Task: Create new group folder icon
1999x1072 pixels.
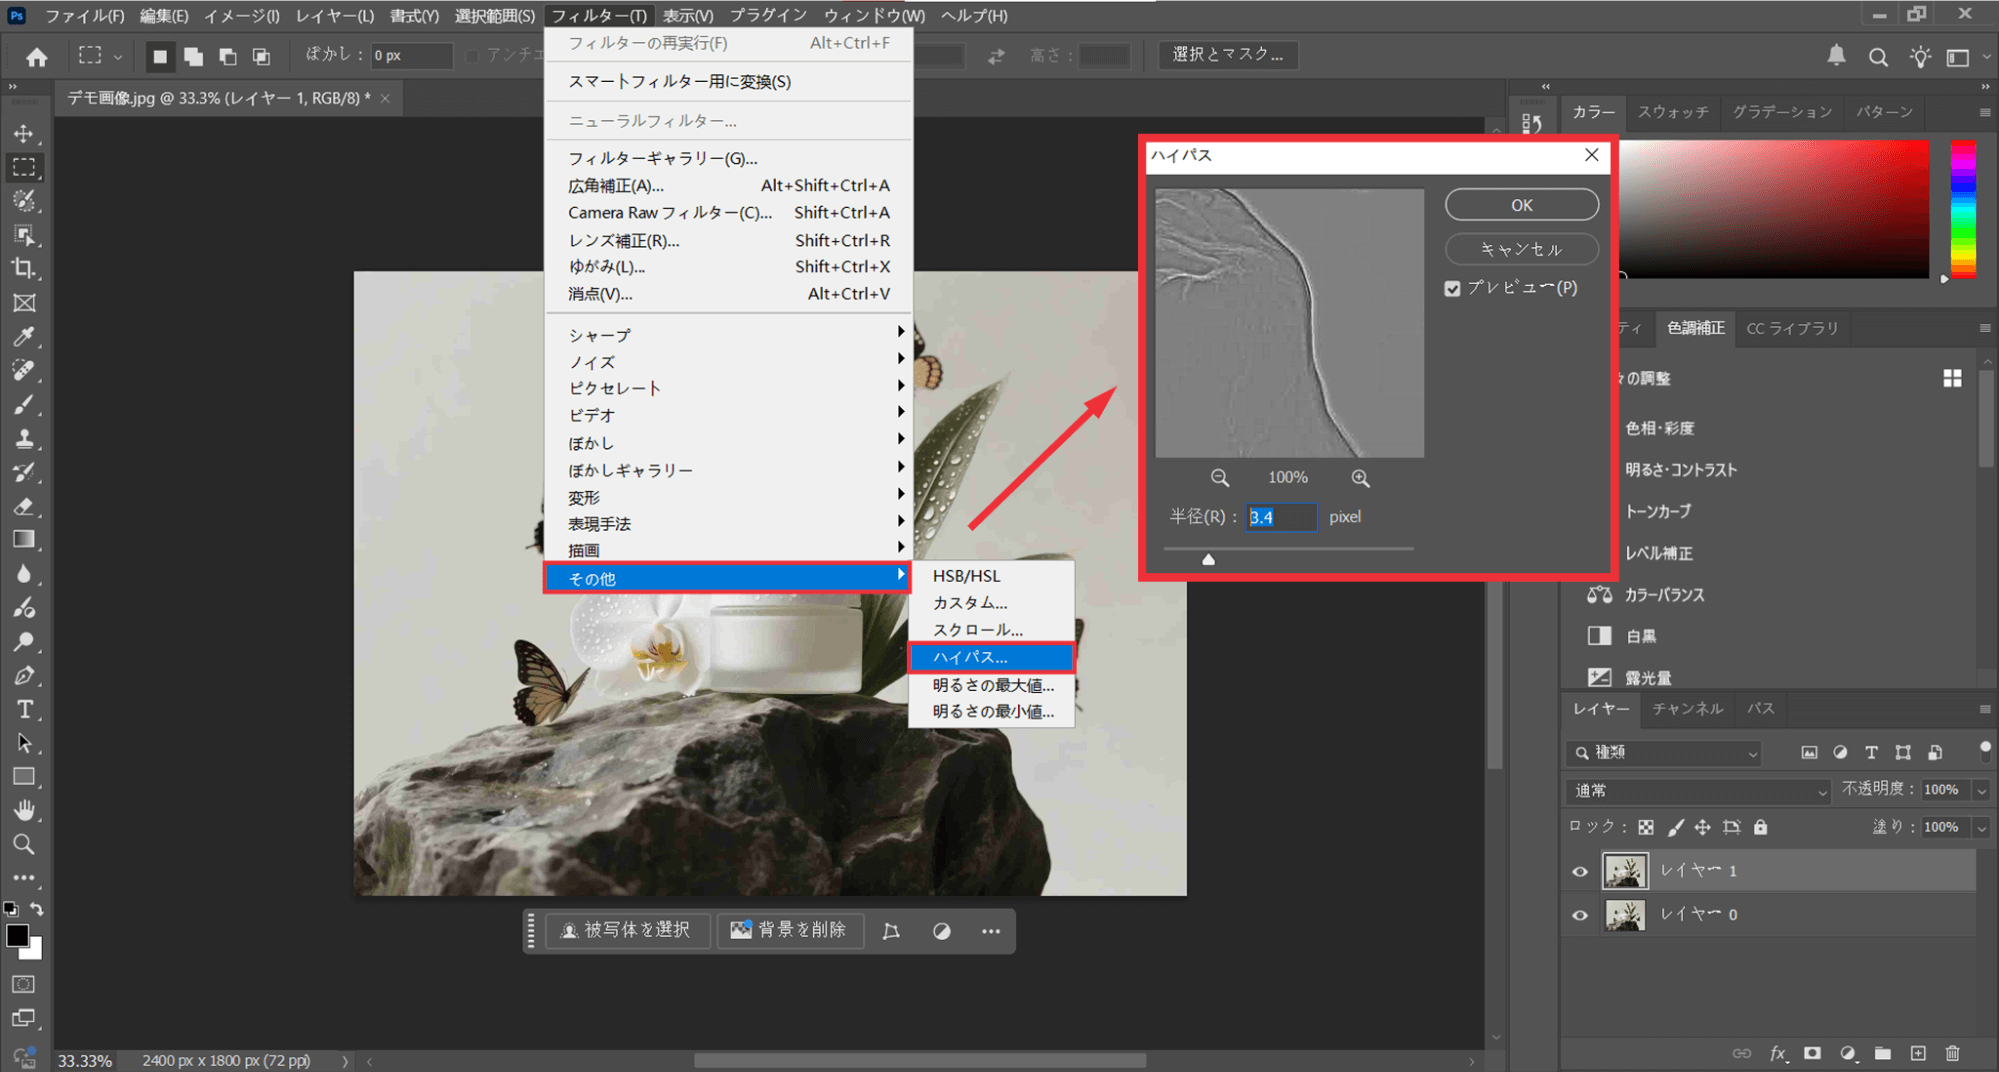Action: 1883,1053
